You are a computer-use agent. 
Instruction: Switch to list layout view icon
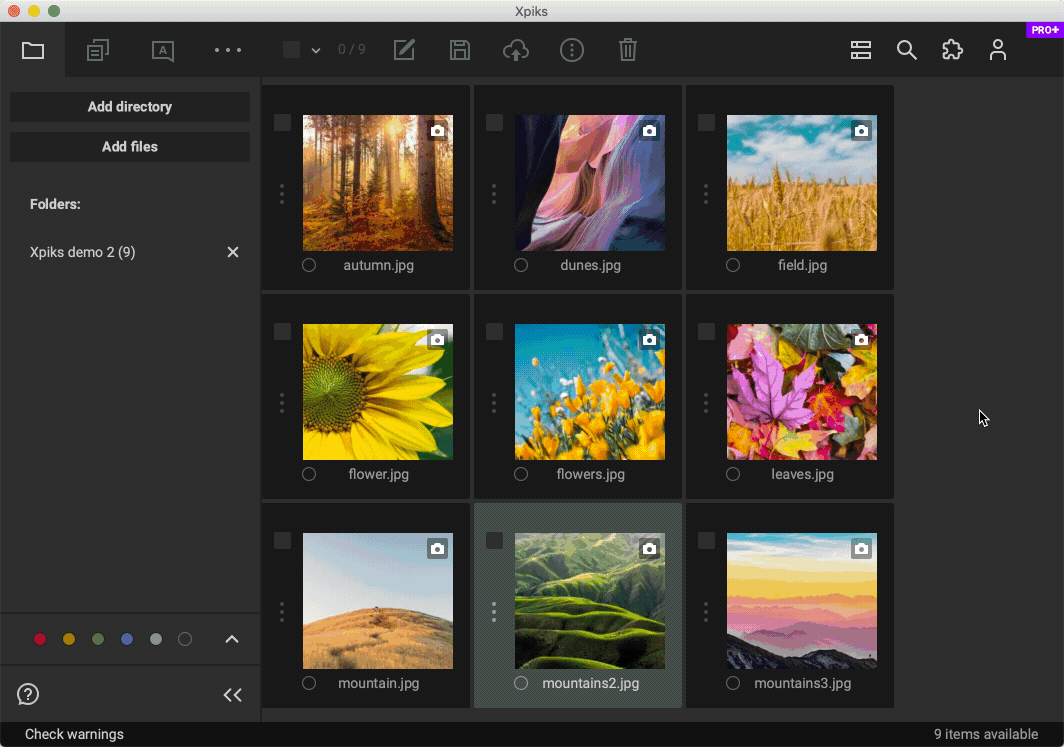coord(860,50)
